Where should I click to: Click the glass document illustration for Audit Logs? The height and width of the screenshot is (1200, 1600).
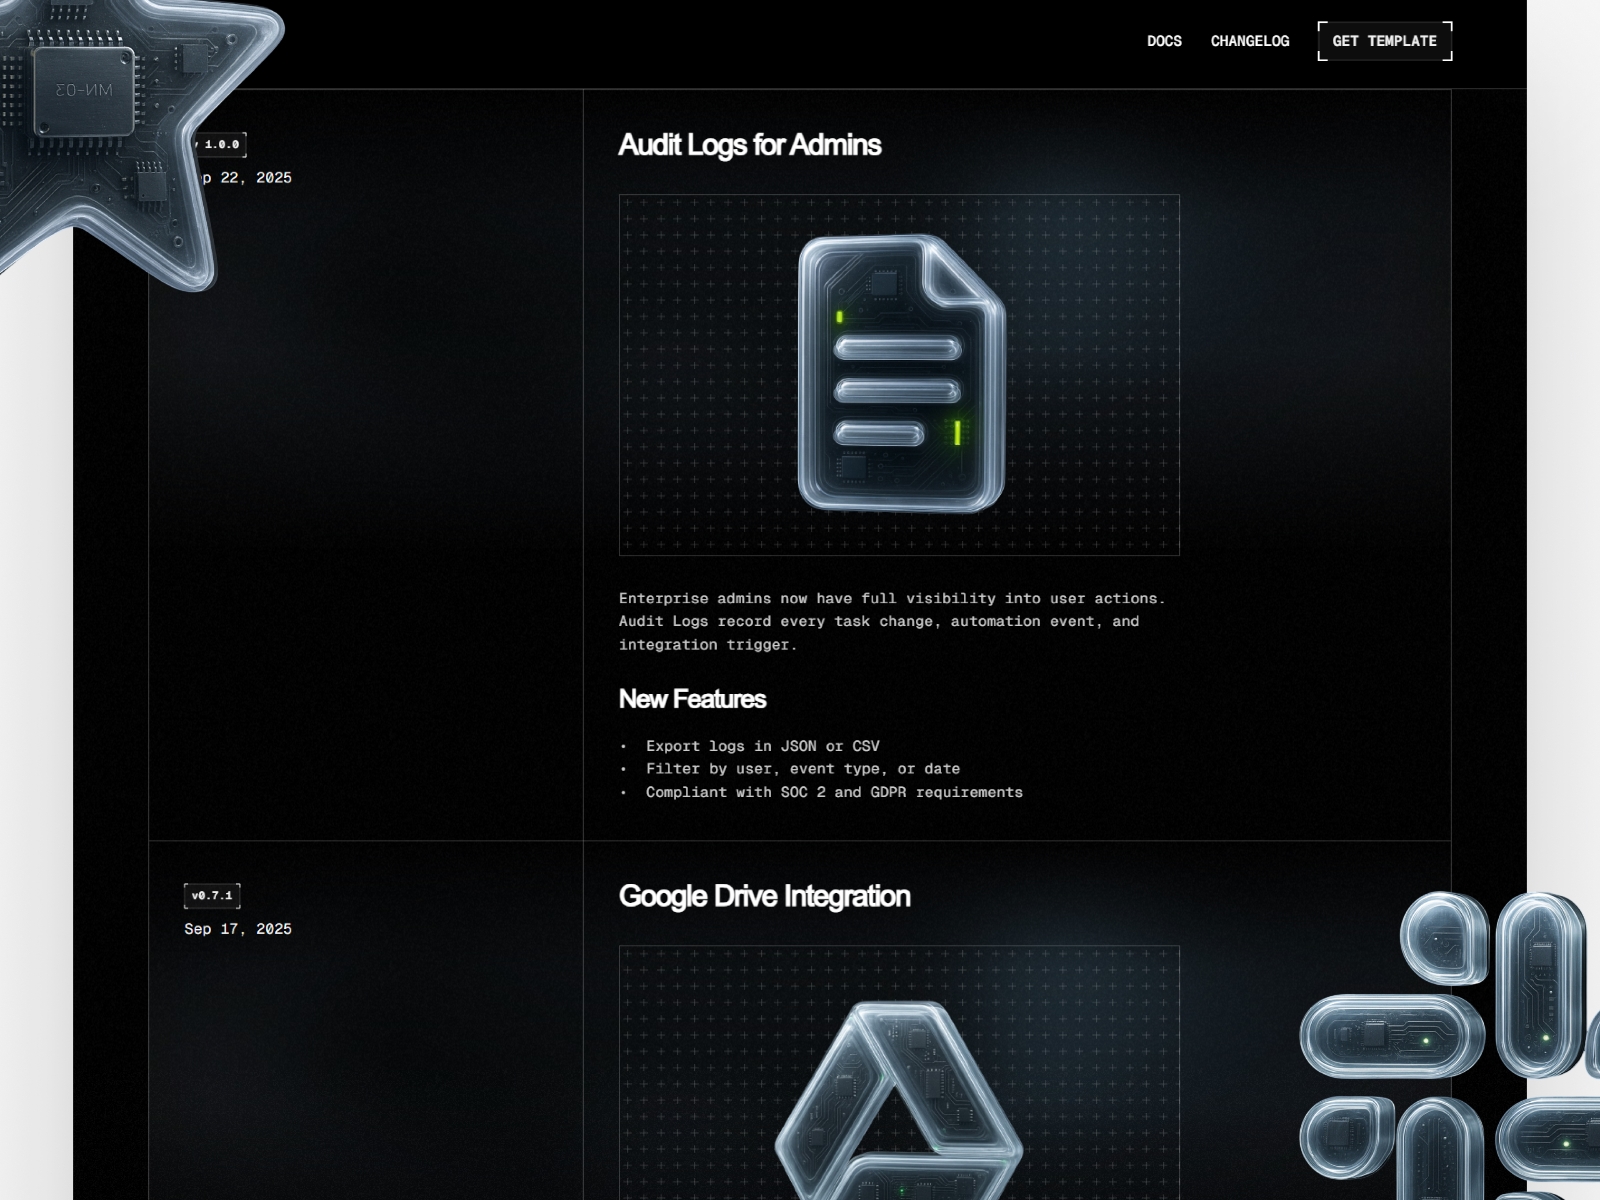(903, 375)
